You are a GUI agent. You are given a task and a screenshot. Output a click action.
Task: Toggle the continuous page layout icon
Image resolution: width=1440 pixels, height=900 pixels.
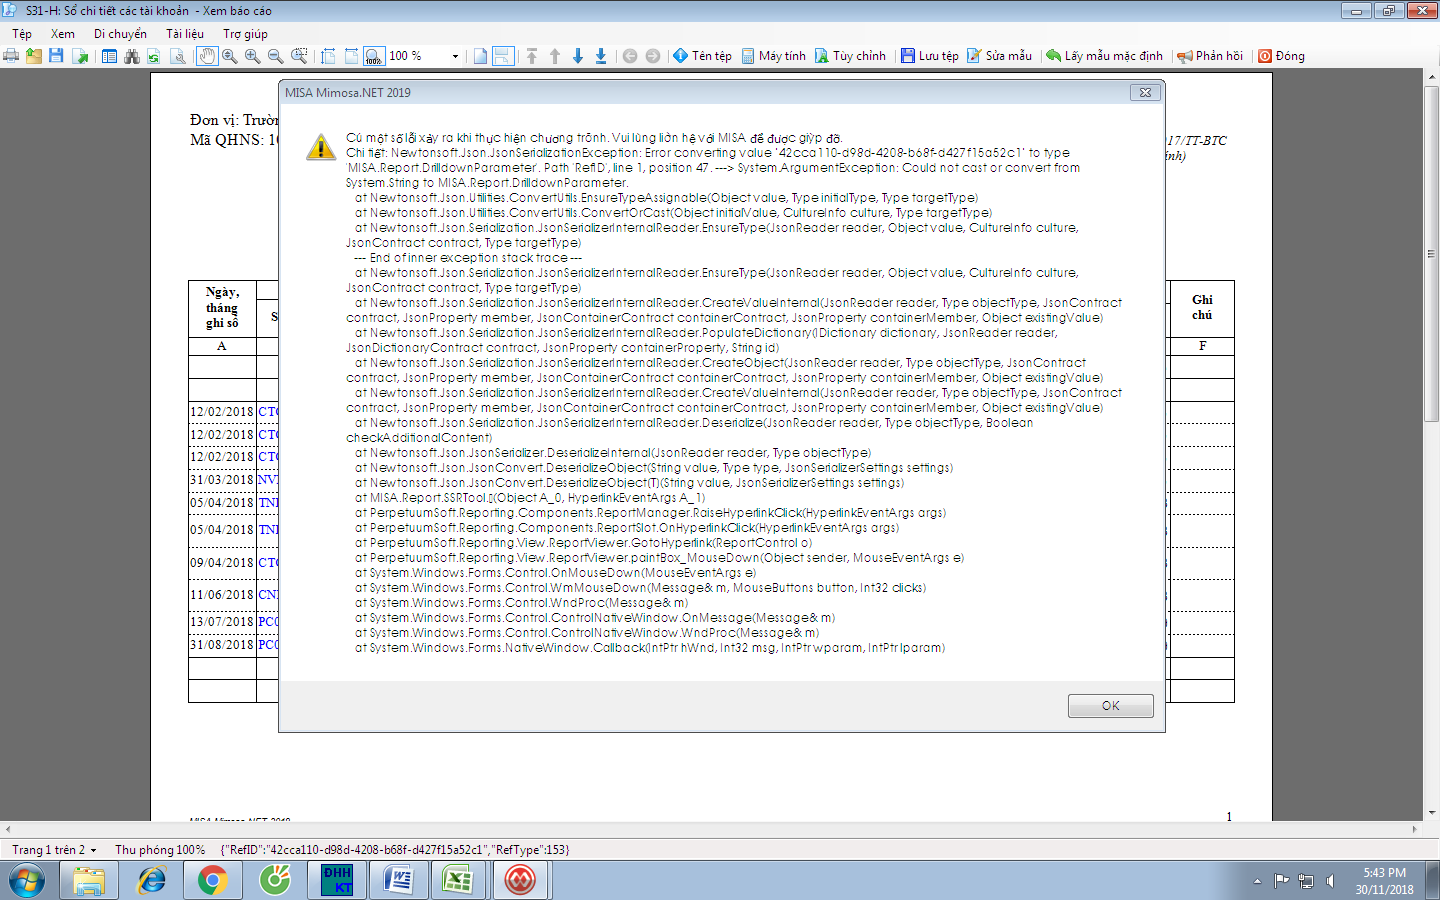[503, 56]
